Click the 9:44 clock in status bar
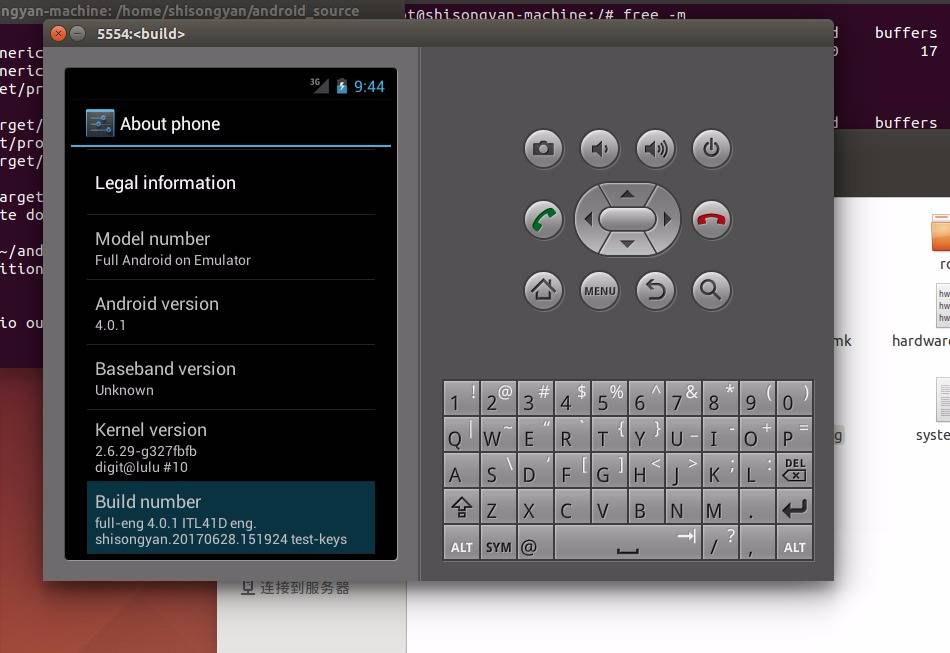This screenshot has height=653, width=950. tap(369, 87)
